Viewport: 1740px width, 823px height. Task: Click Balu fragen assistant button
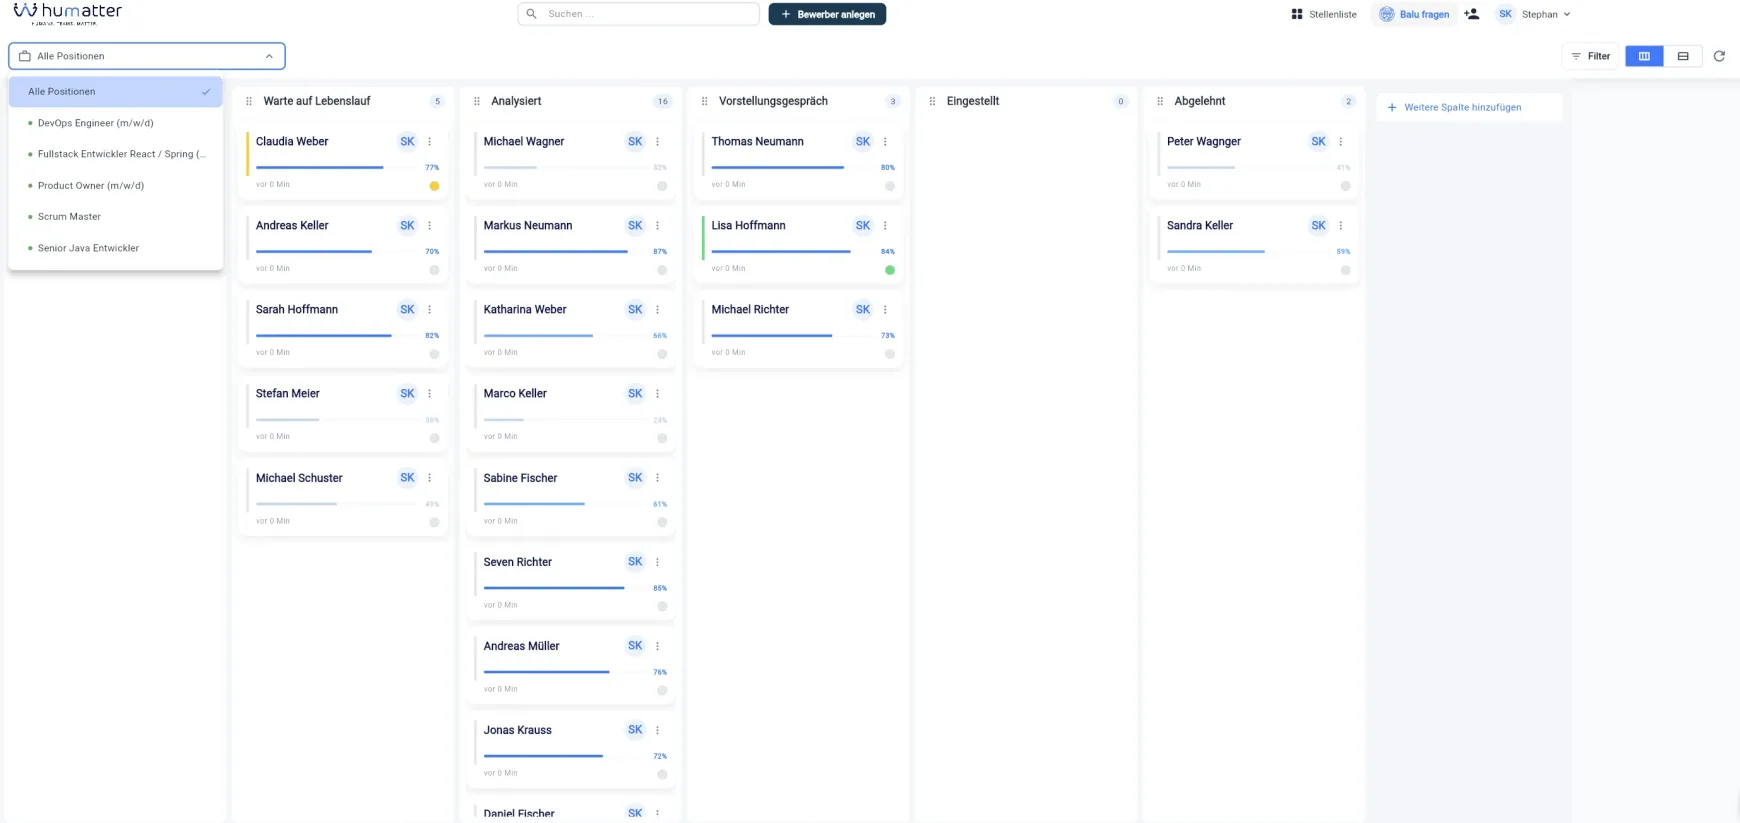[x=1415, y=14]
